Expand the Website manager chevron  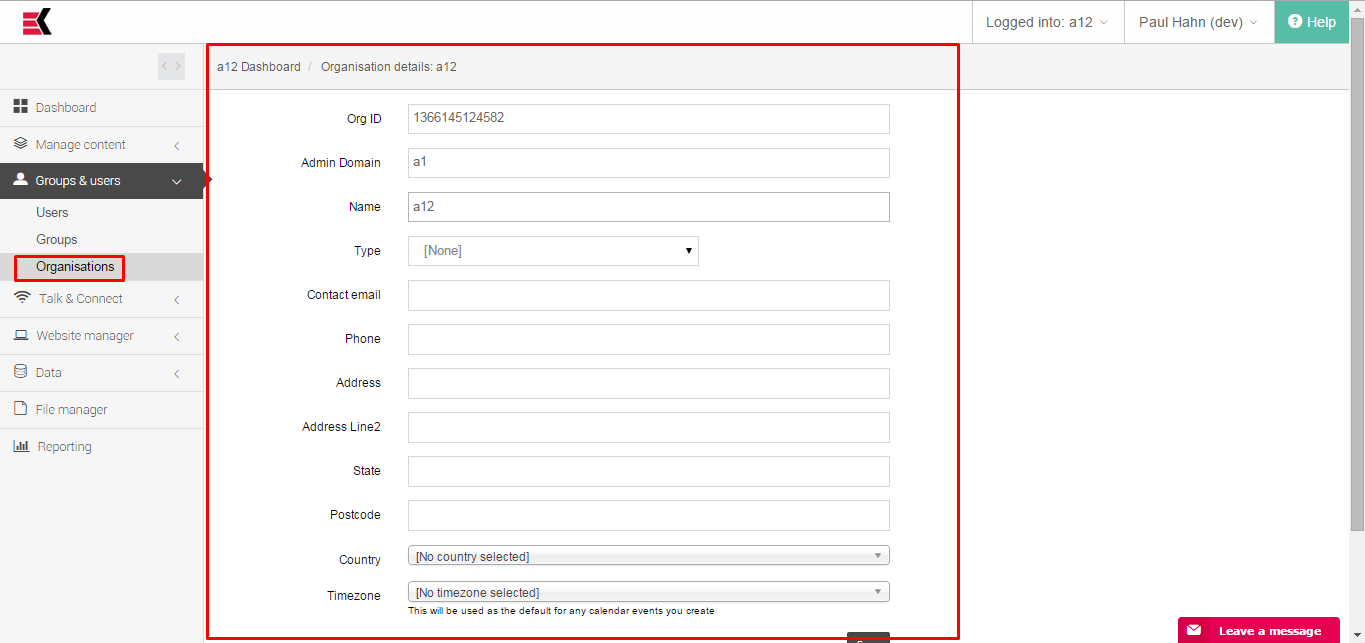pos(177,336)
